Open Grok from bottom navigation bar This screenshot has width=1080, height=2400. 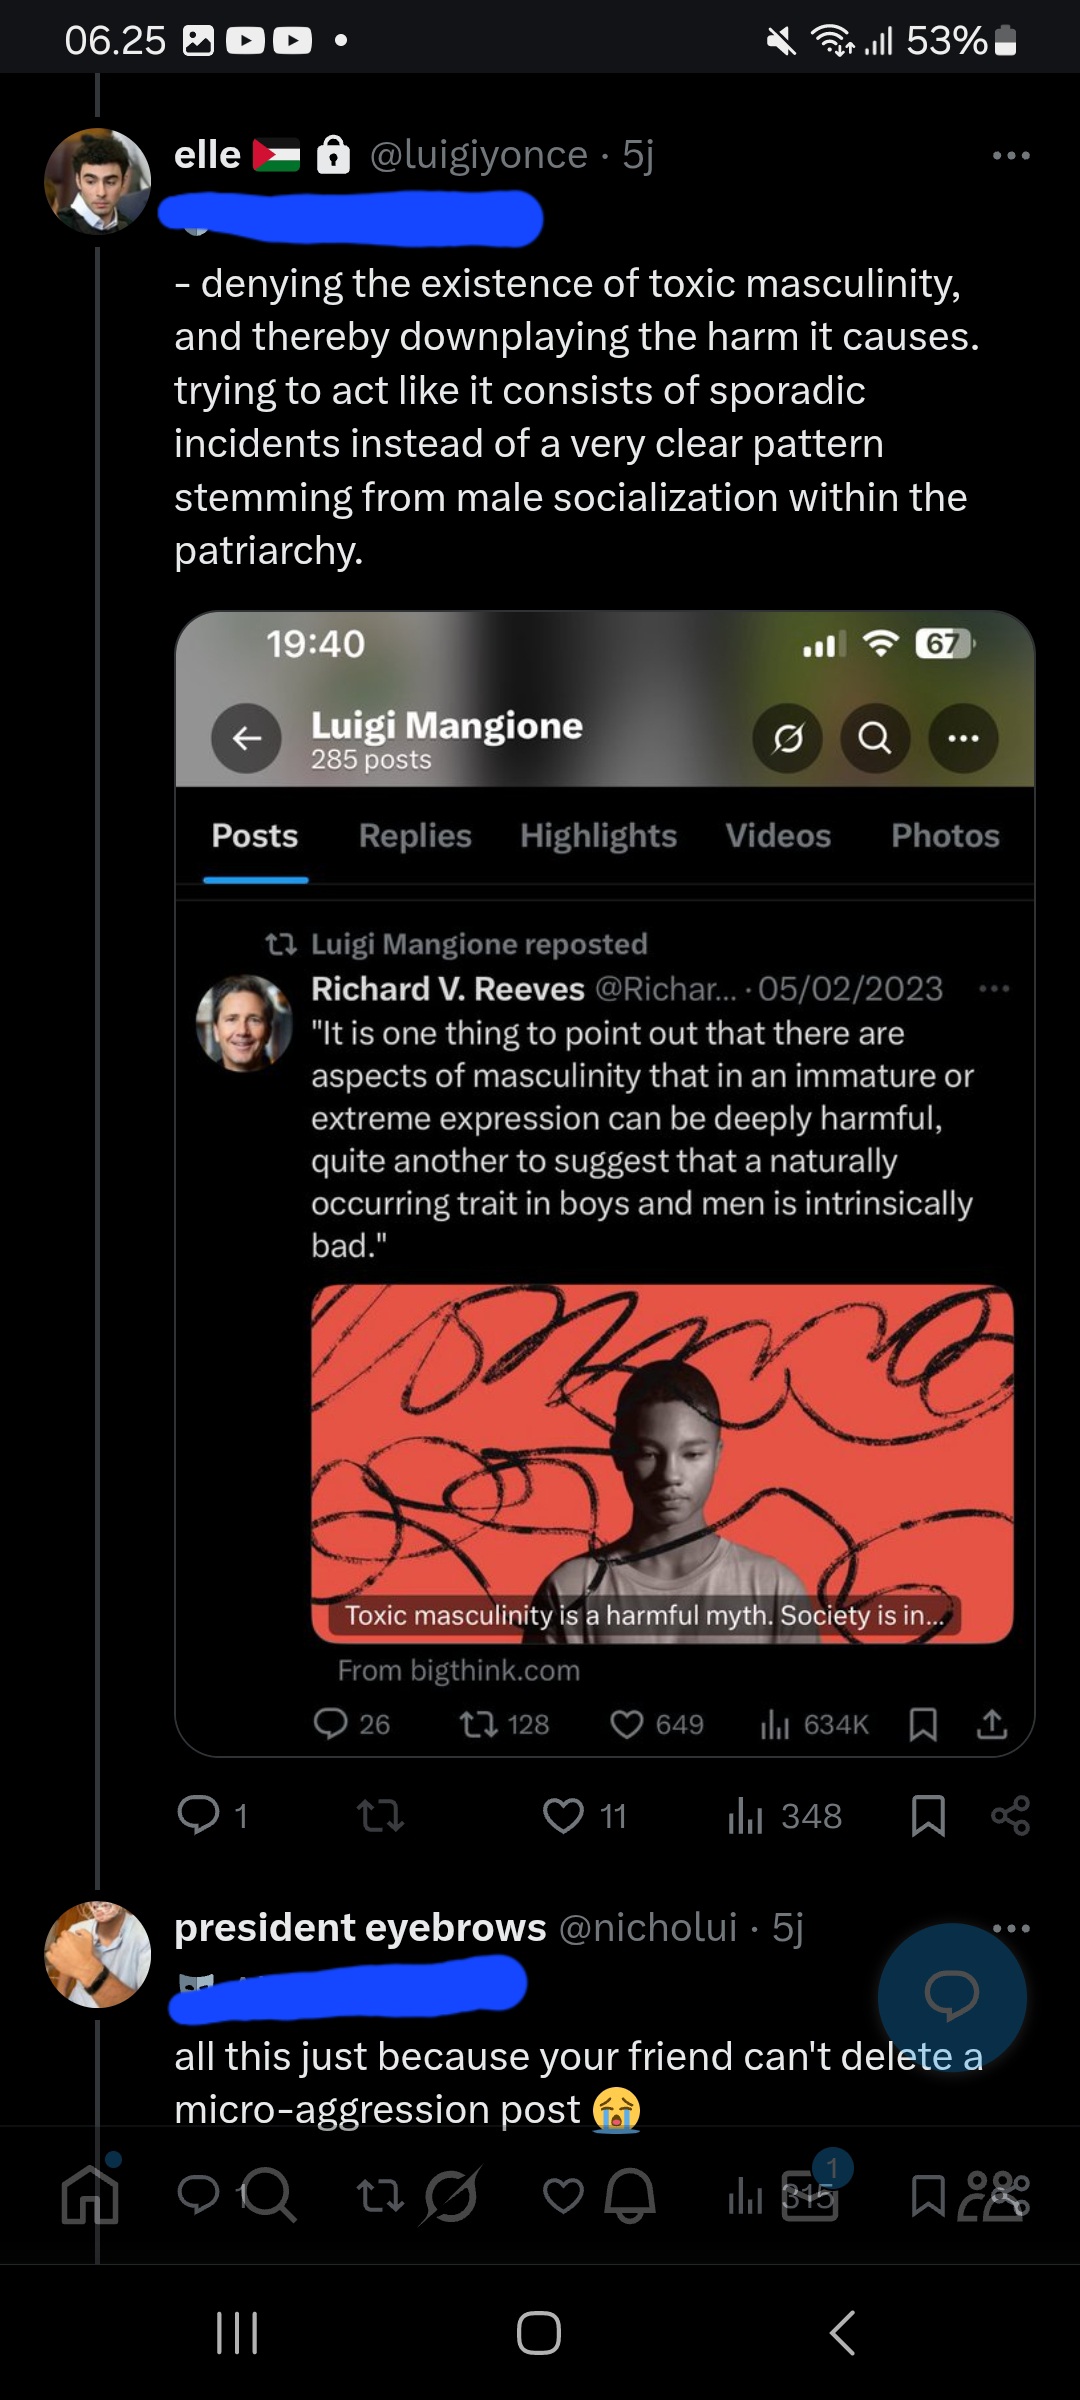452,2196
